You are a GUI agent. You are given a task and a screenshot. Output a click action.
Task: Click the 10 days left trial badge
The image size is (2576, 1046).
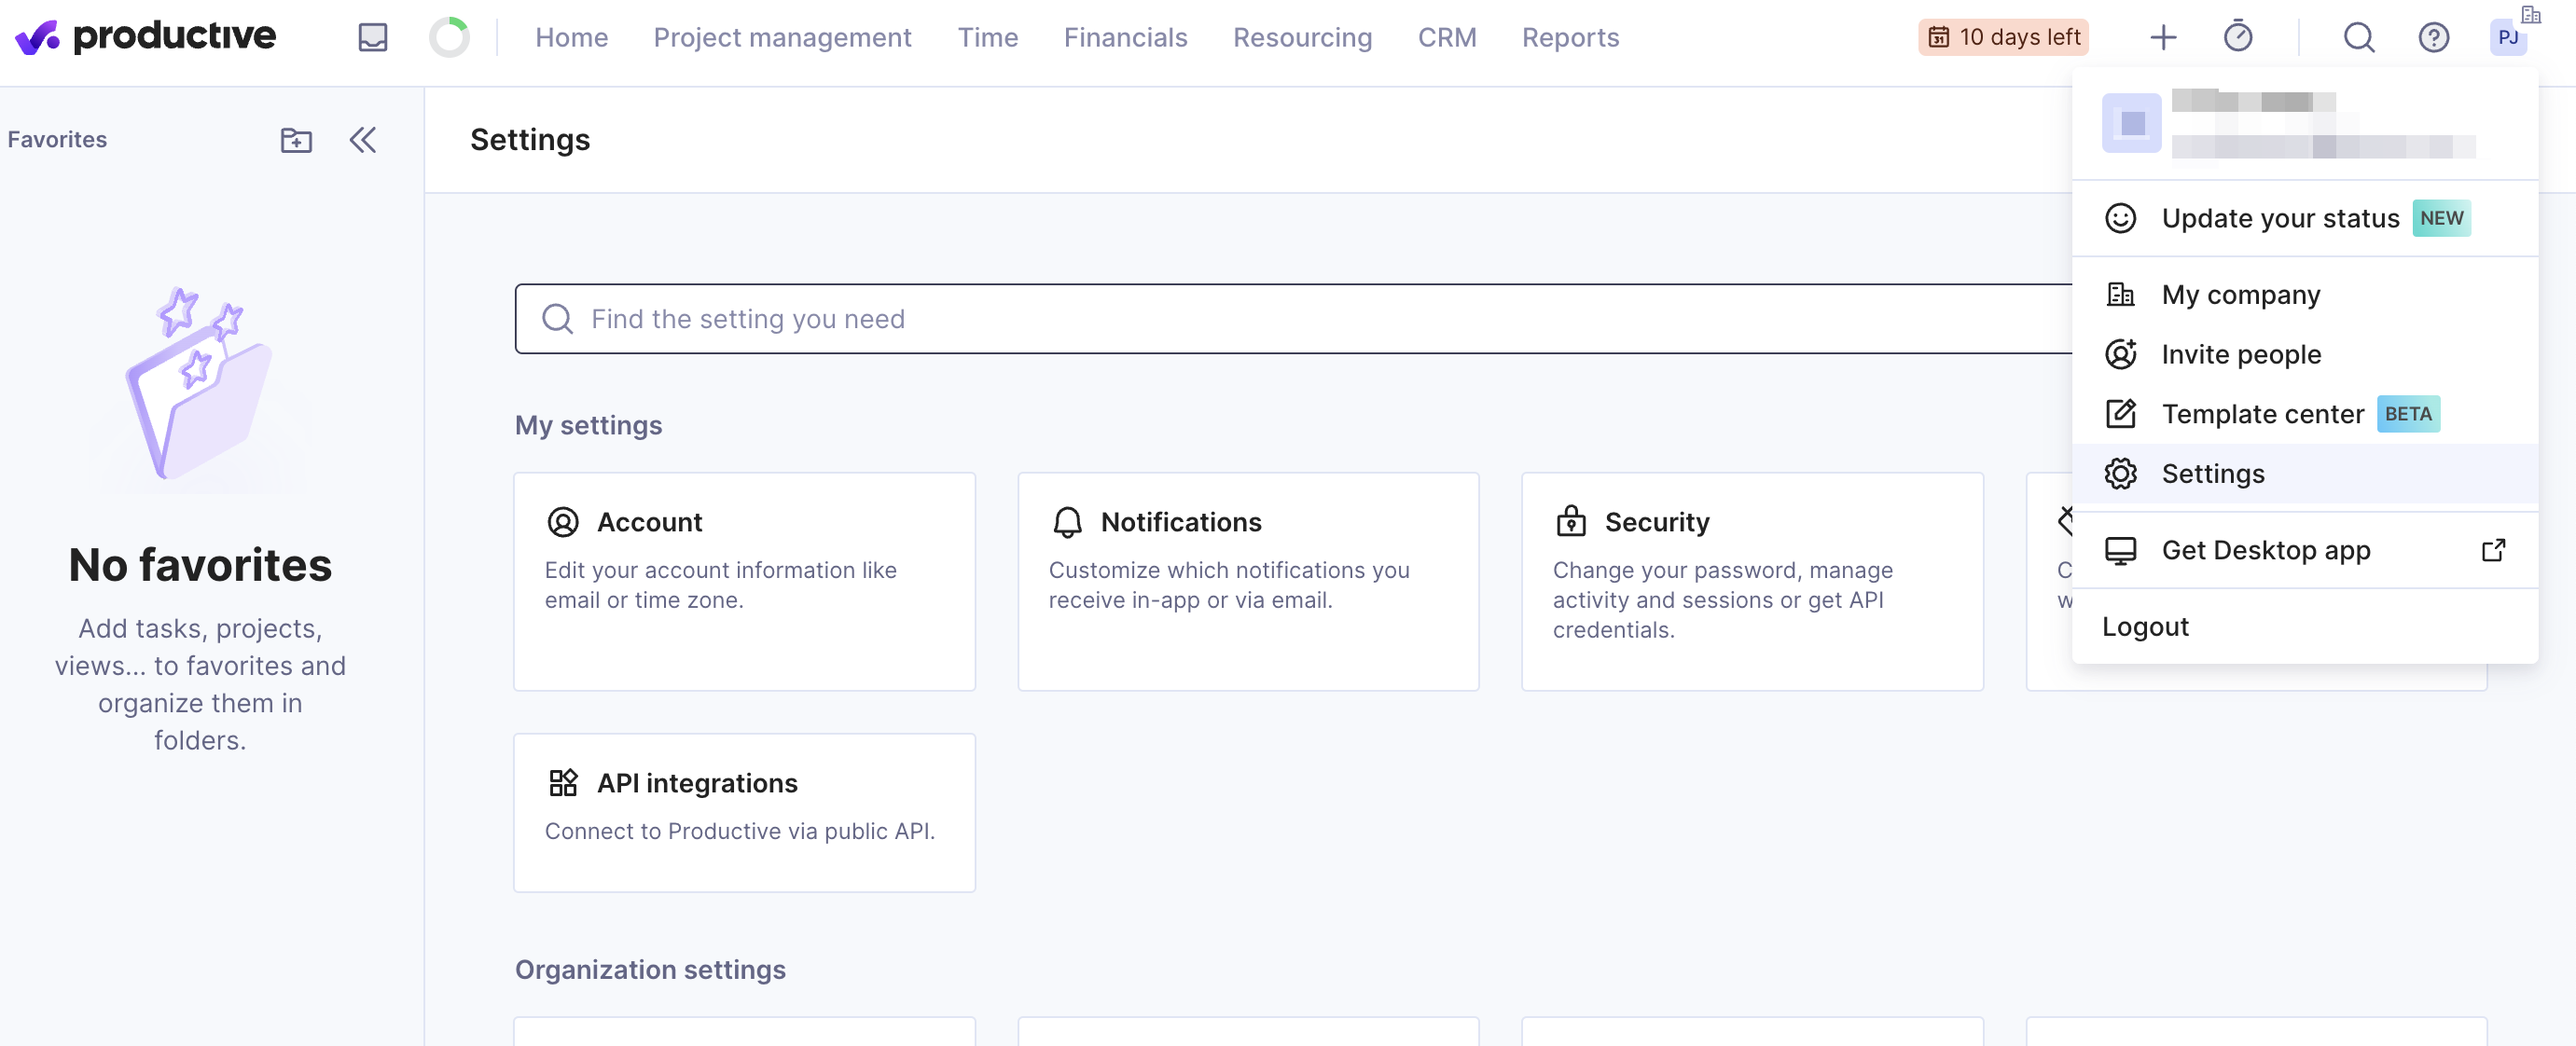pyautogui.click(x=2003, y=37)
